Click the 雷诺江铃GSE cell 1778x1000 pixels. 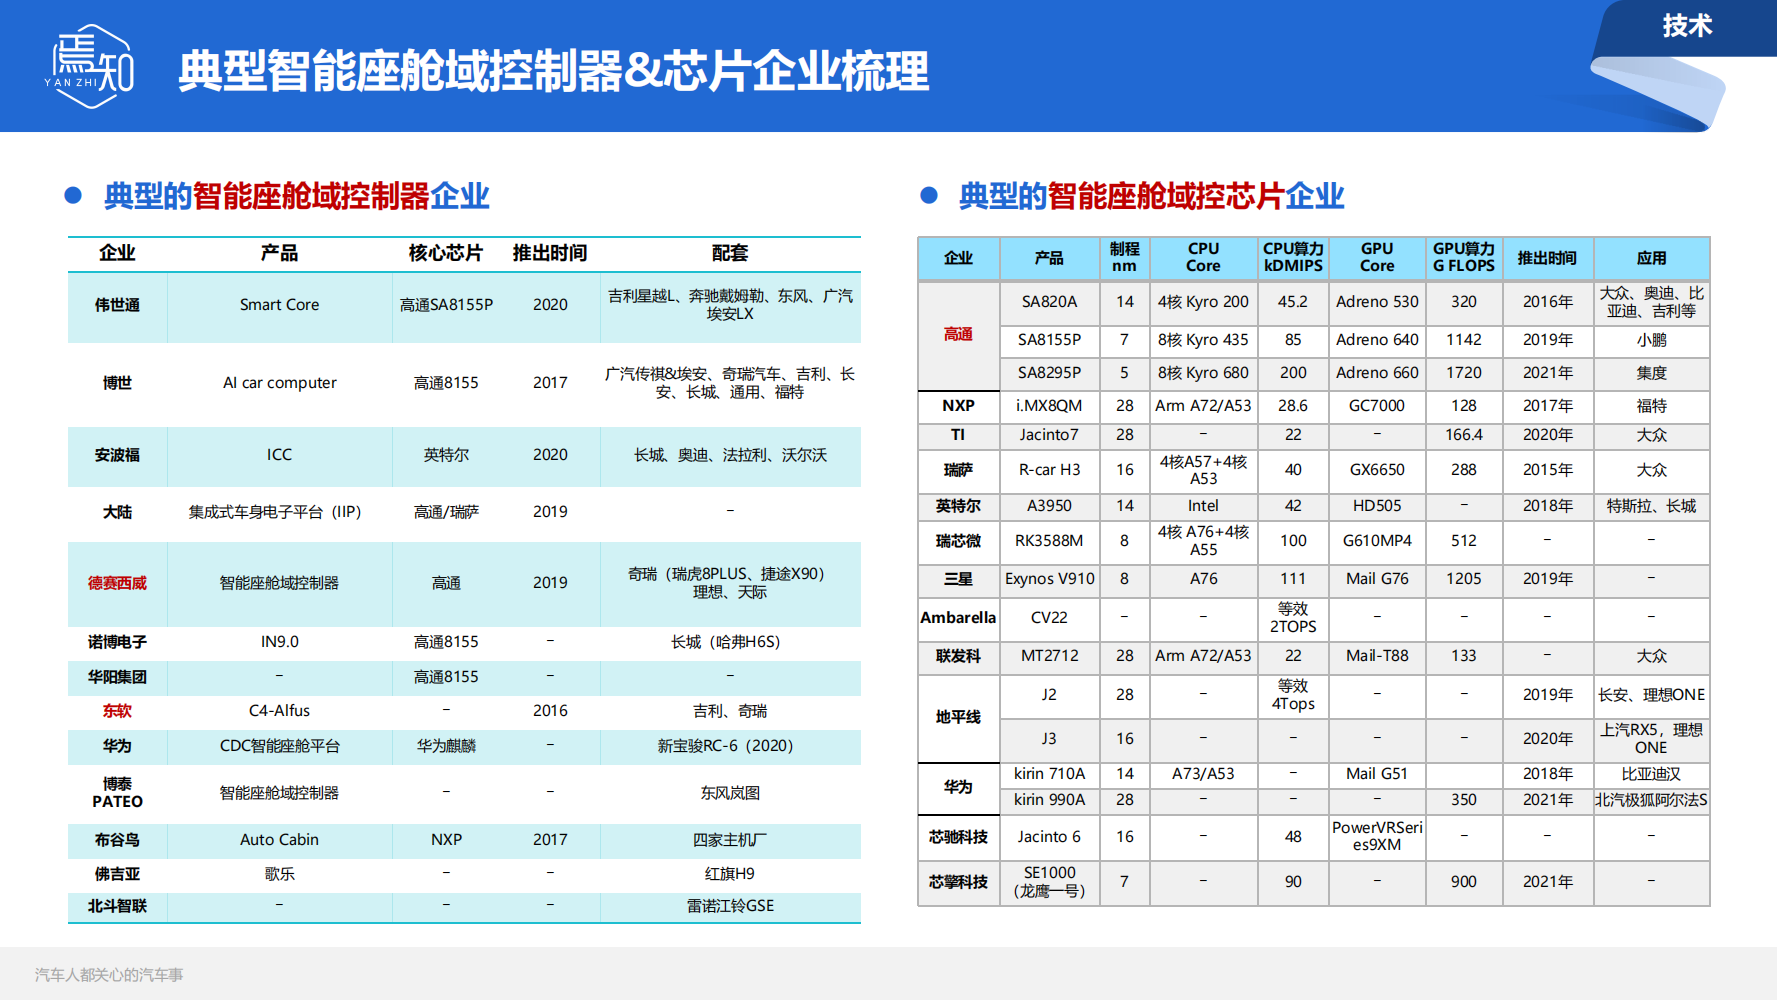[x=730, y=906]
